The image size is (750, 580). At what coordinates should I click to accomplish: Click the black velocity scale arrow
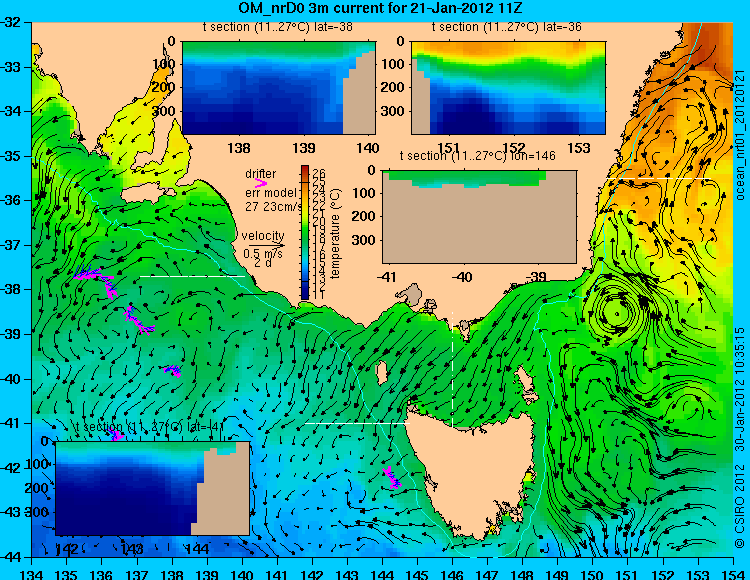pyautogui.click(x=266, y=245)
